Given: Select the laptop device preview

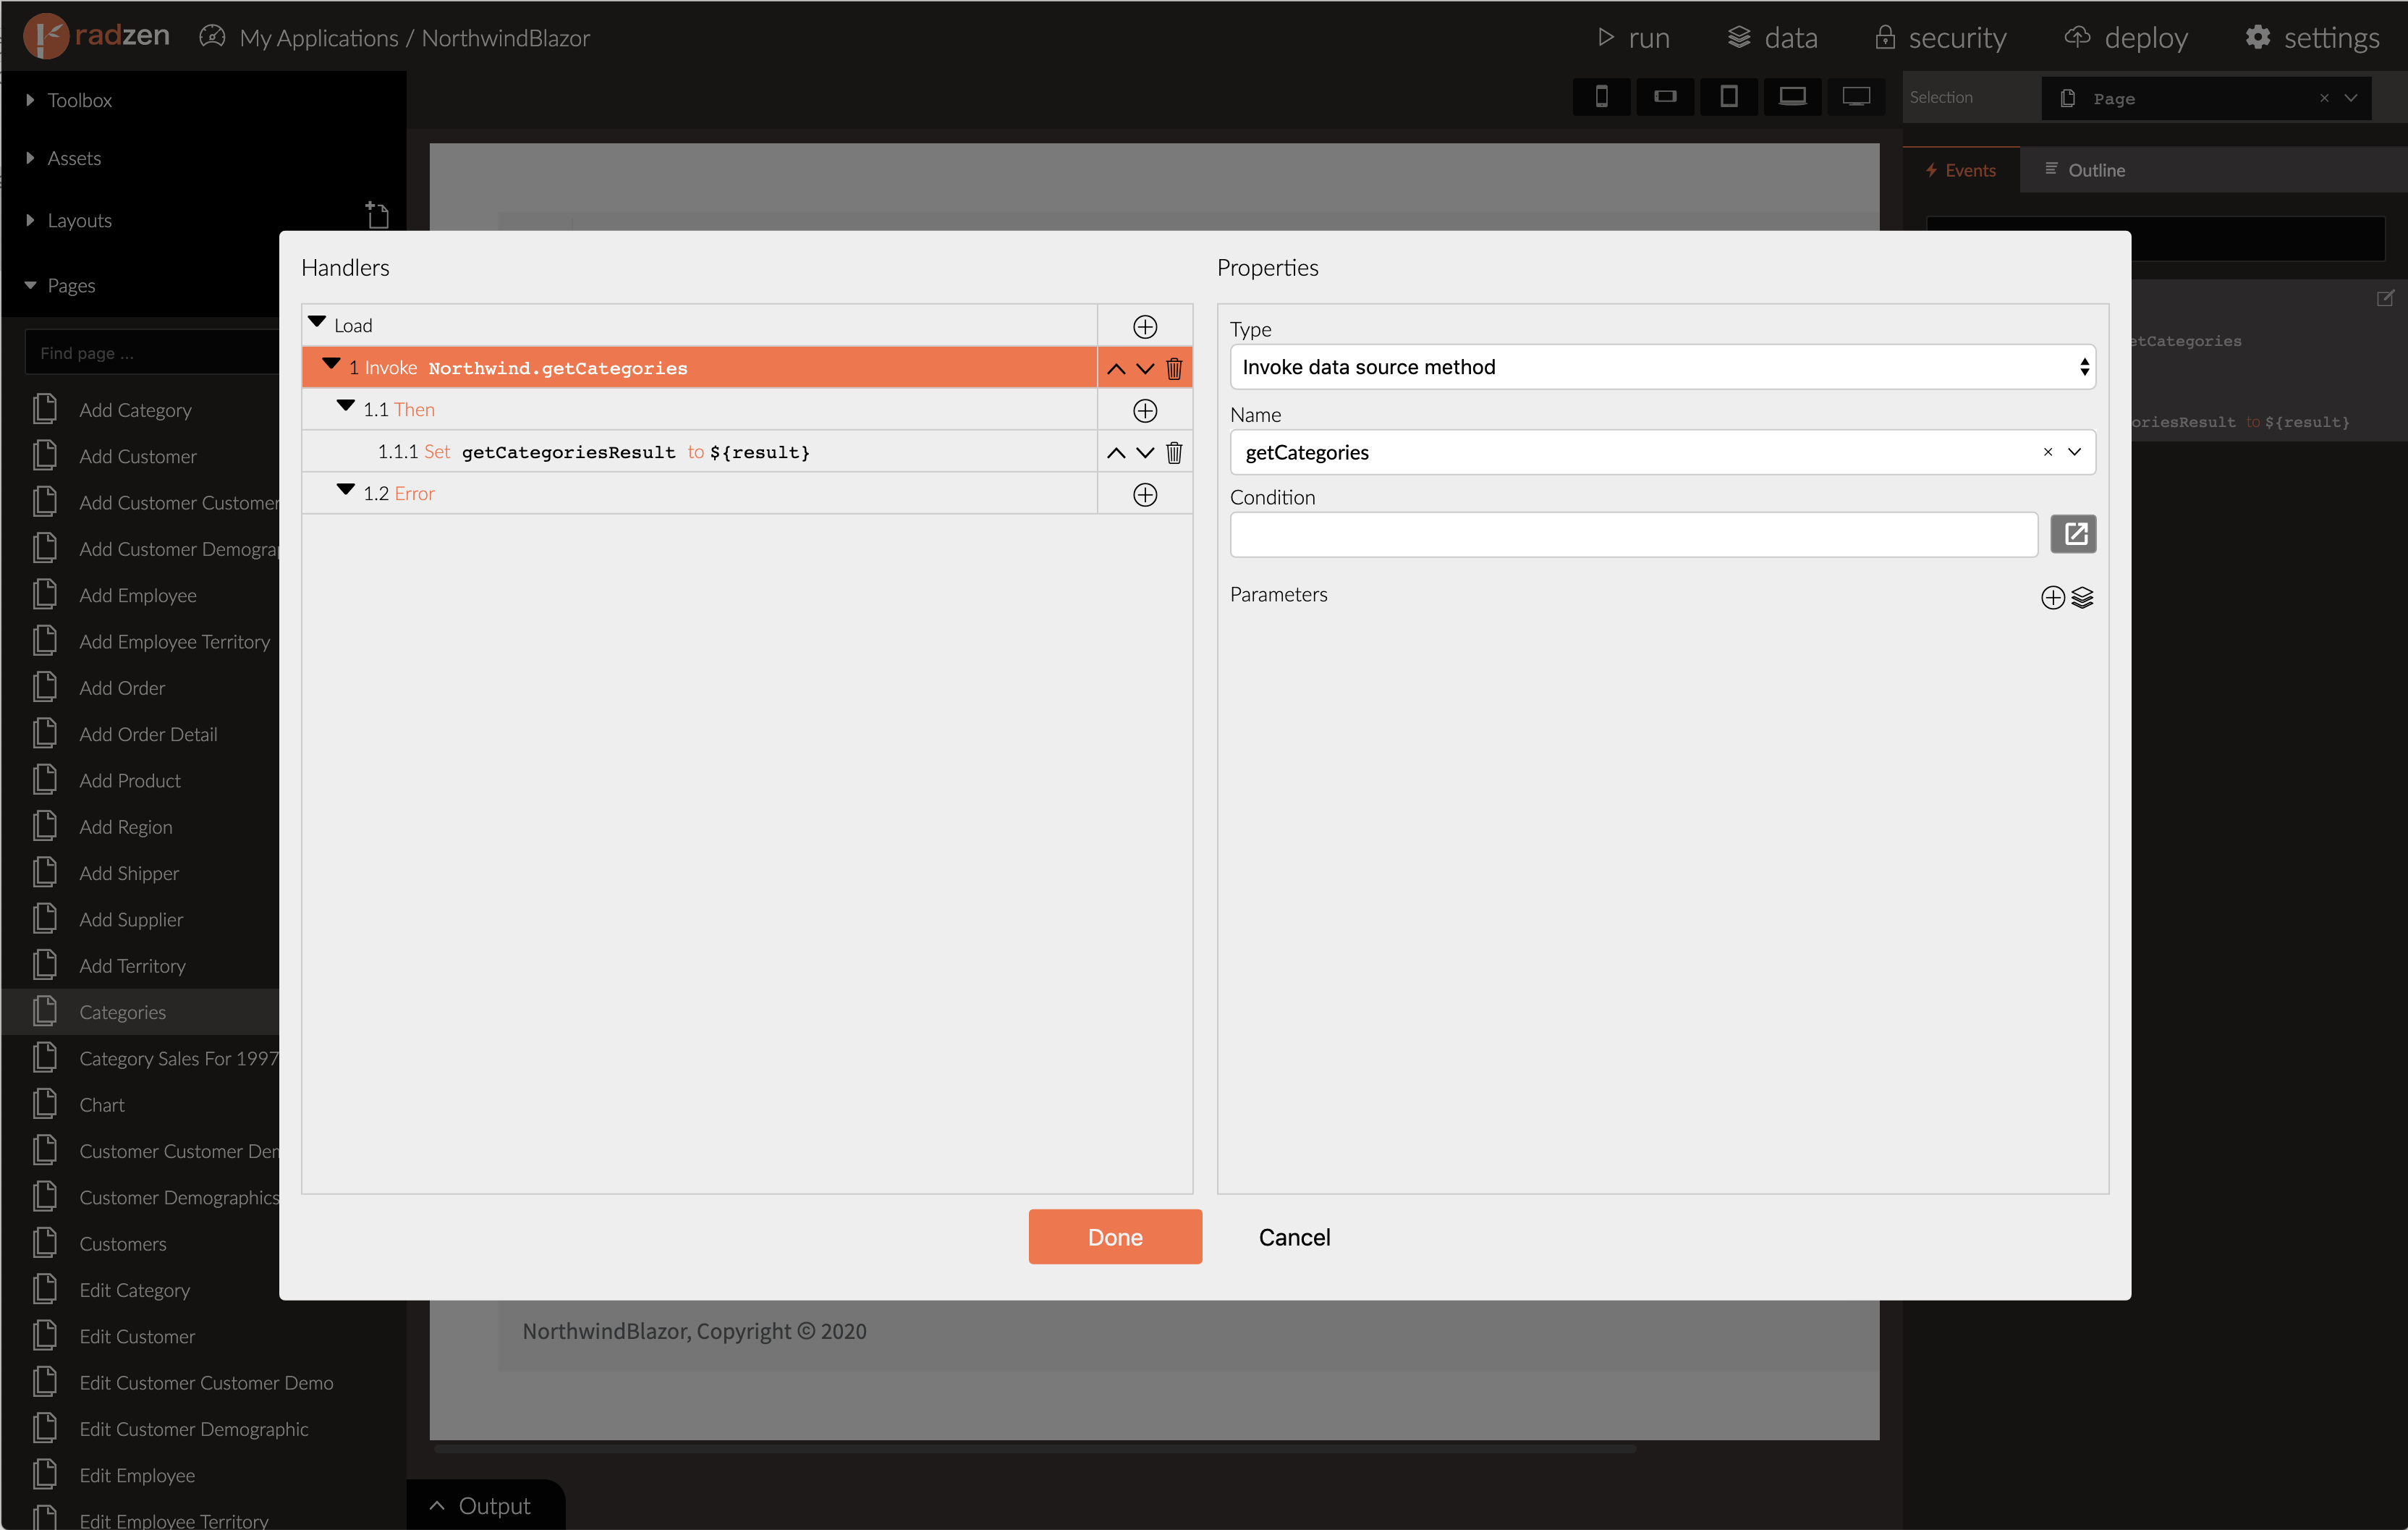Looking at the screenshot, I should coord(1792,97).
